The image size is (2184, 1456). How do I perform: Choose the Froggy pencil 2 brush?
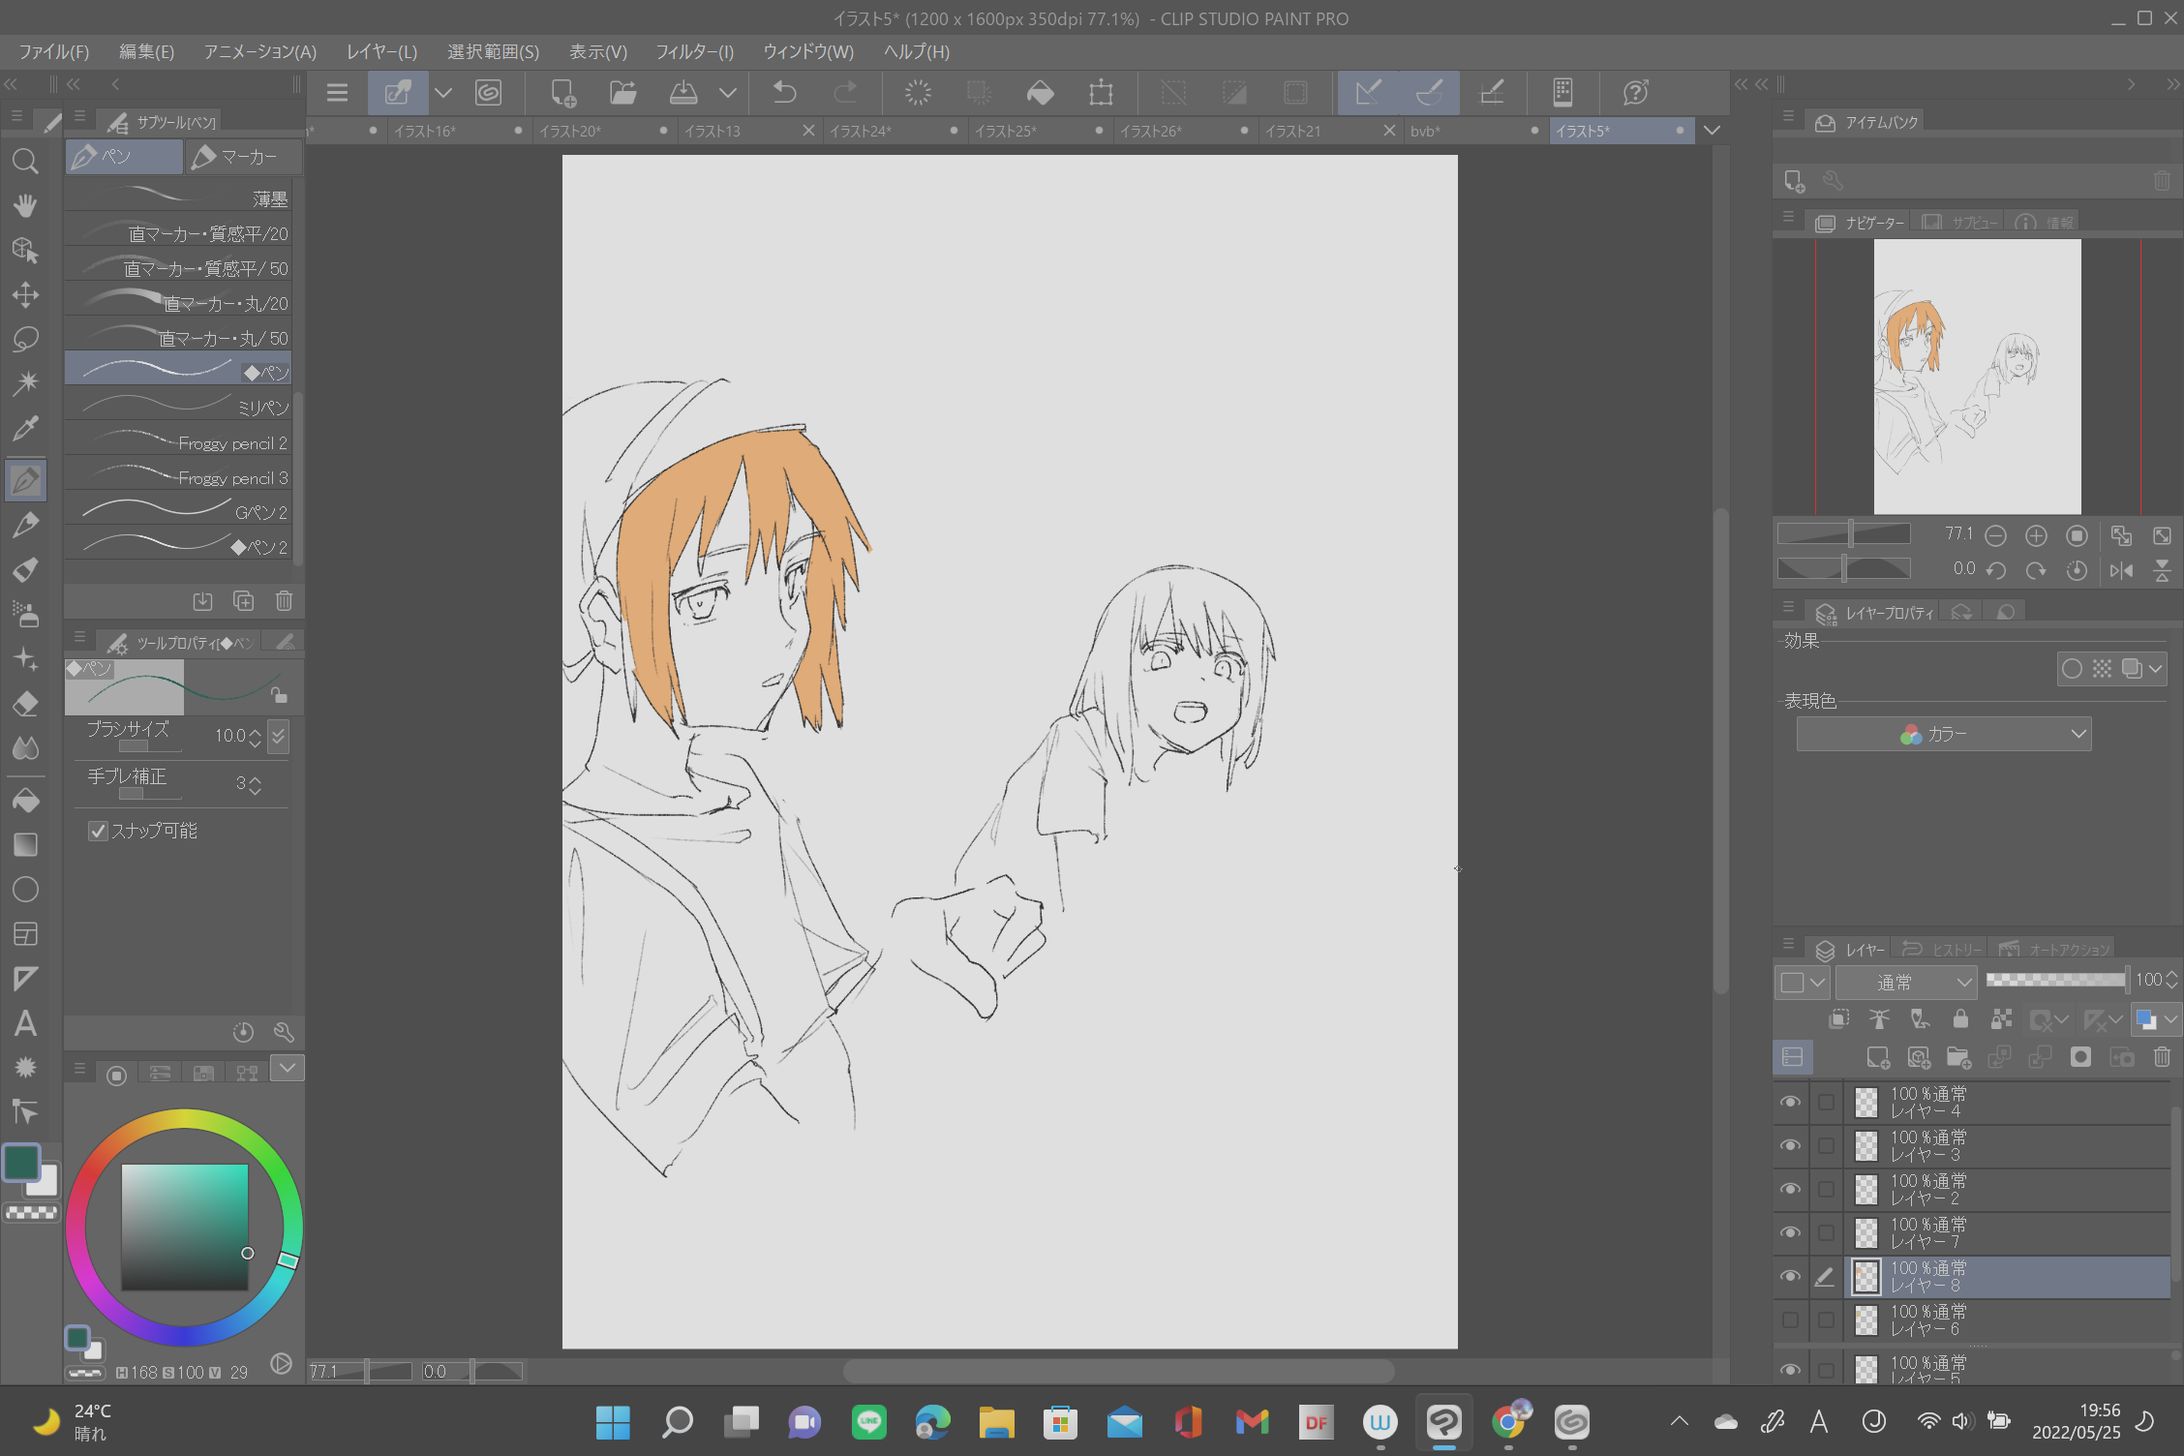pos(180,442)
